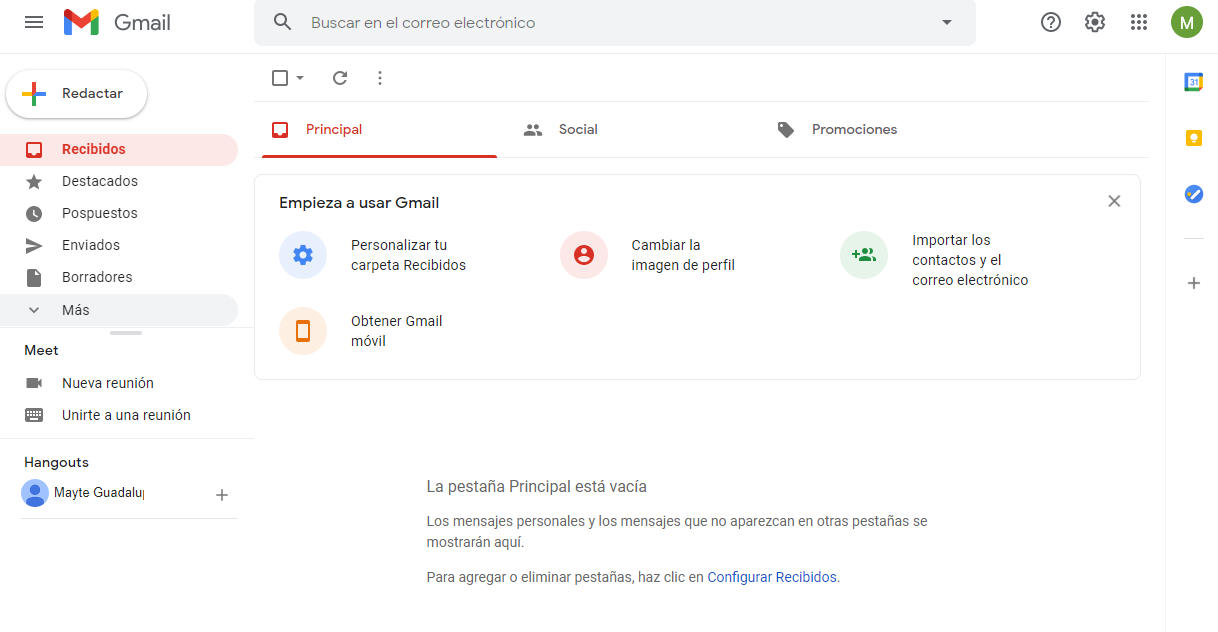Viewport: 1218px width, 632px height.
Task: Refresh the inbox
Action: point(340,78)
